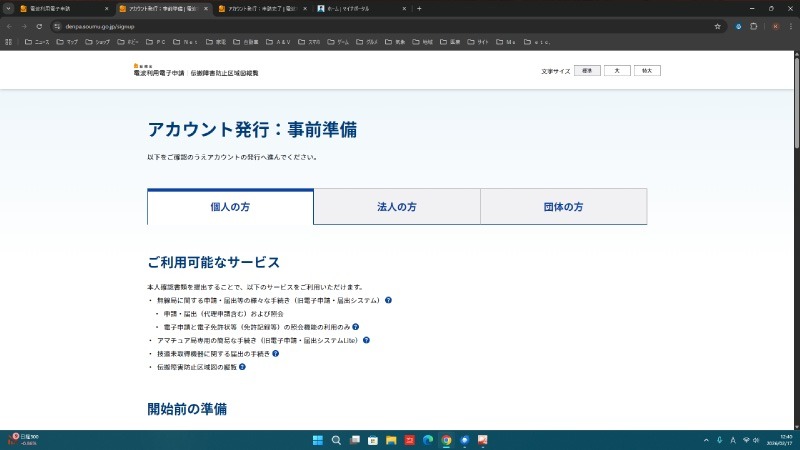The image size is (800, 450).
Task: Click help icon next to 照会機能の利用のみ
Action: [355, 327]
